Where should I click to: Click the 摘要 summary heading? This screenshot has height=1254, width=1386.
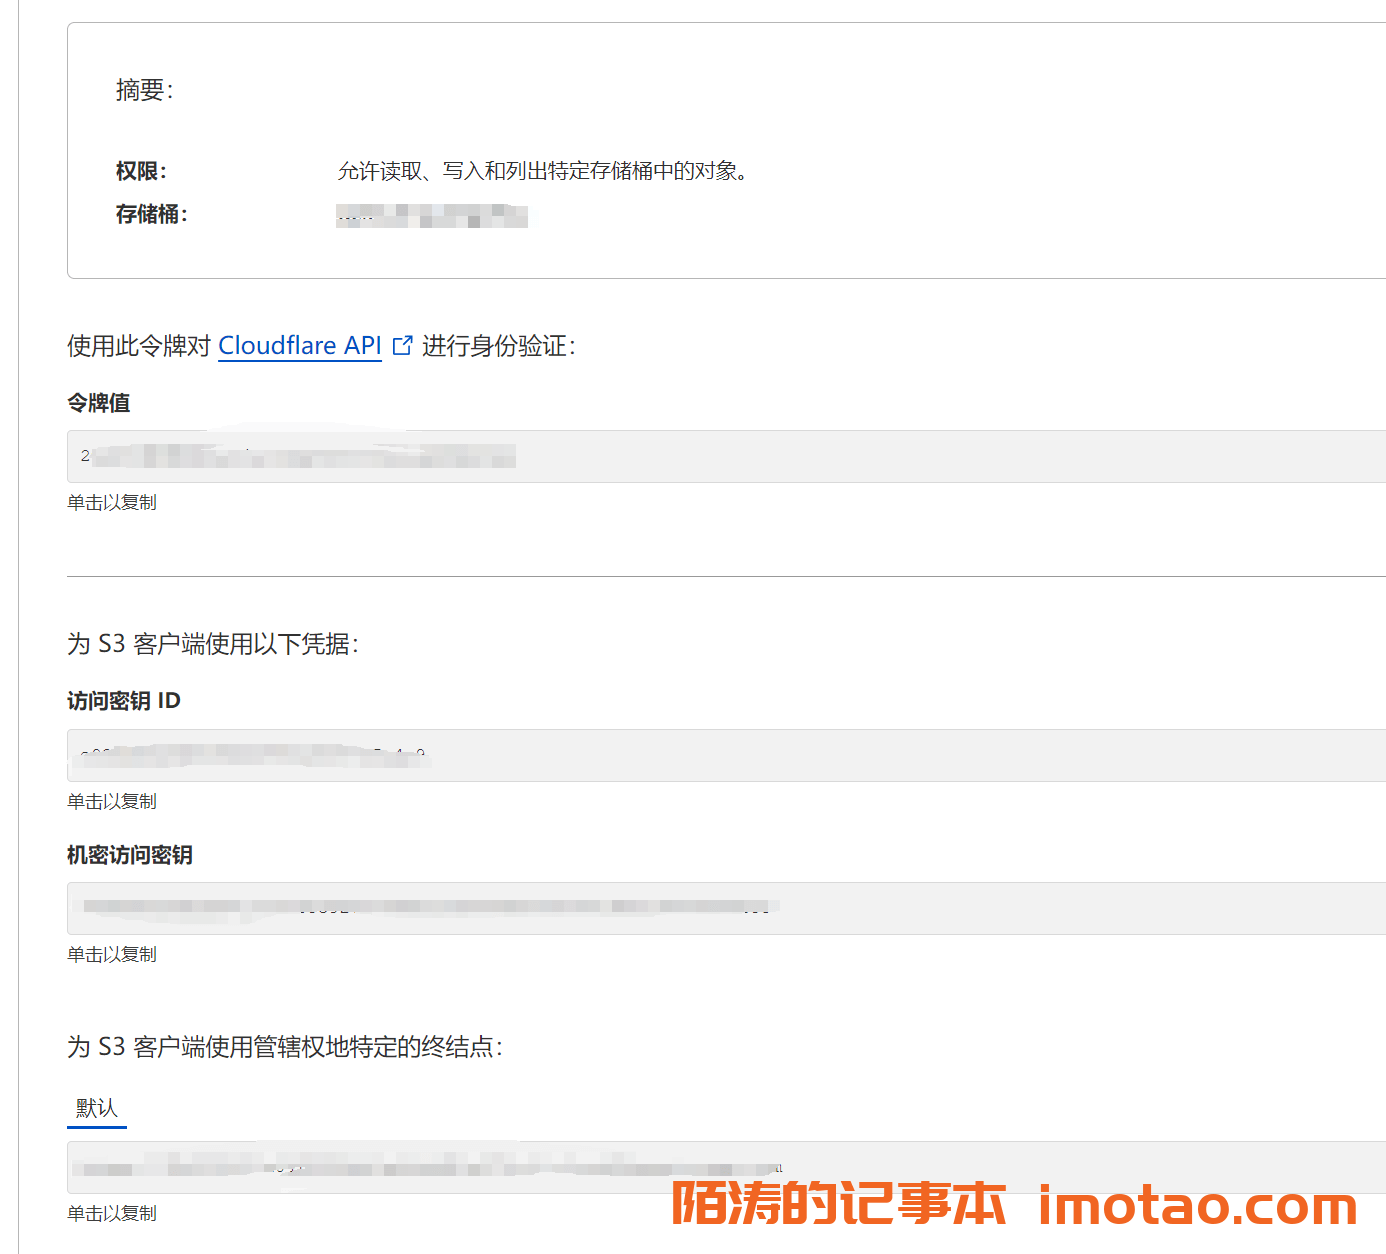[x=145, y=91]
